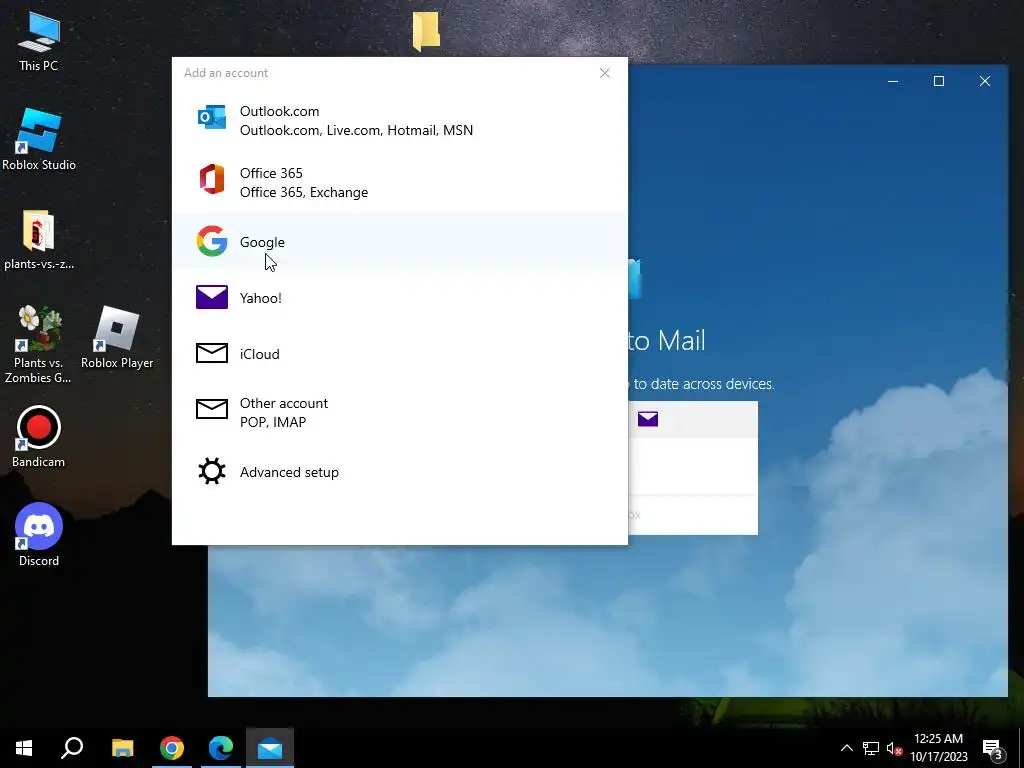The width and height of the screenshot is (1024, 768).
Task: Select the plants-vs.-z... archive icon
Action: click(x=39, y=240)
